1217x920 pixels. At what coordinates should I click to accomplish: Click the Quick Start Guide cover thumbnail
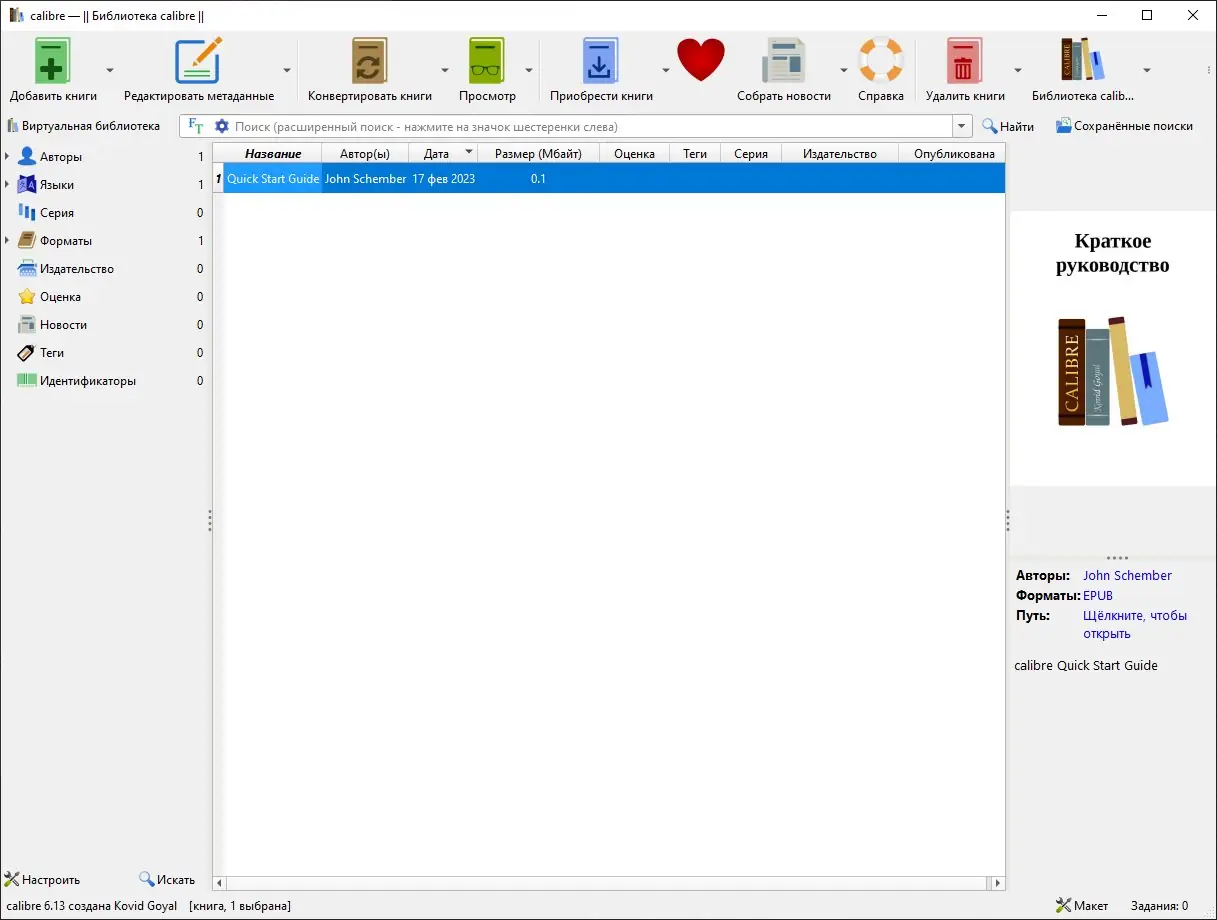click(1113, 348)
